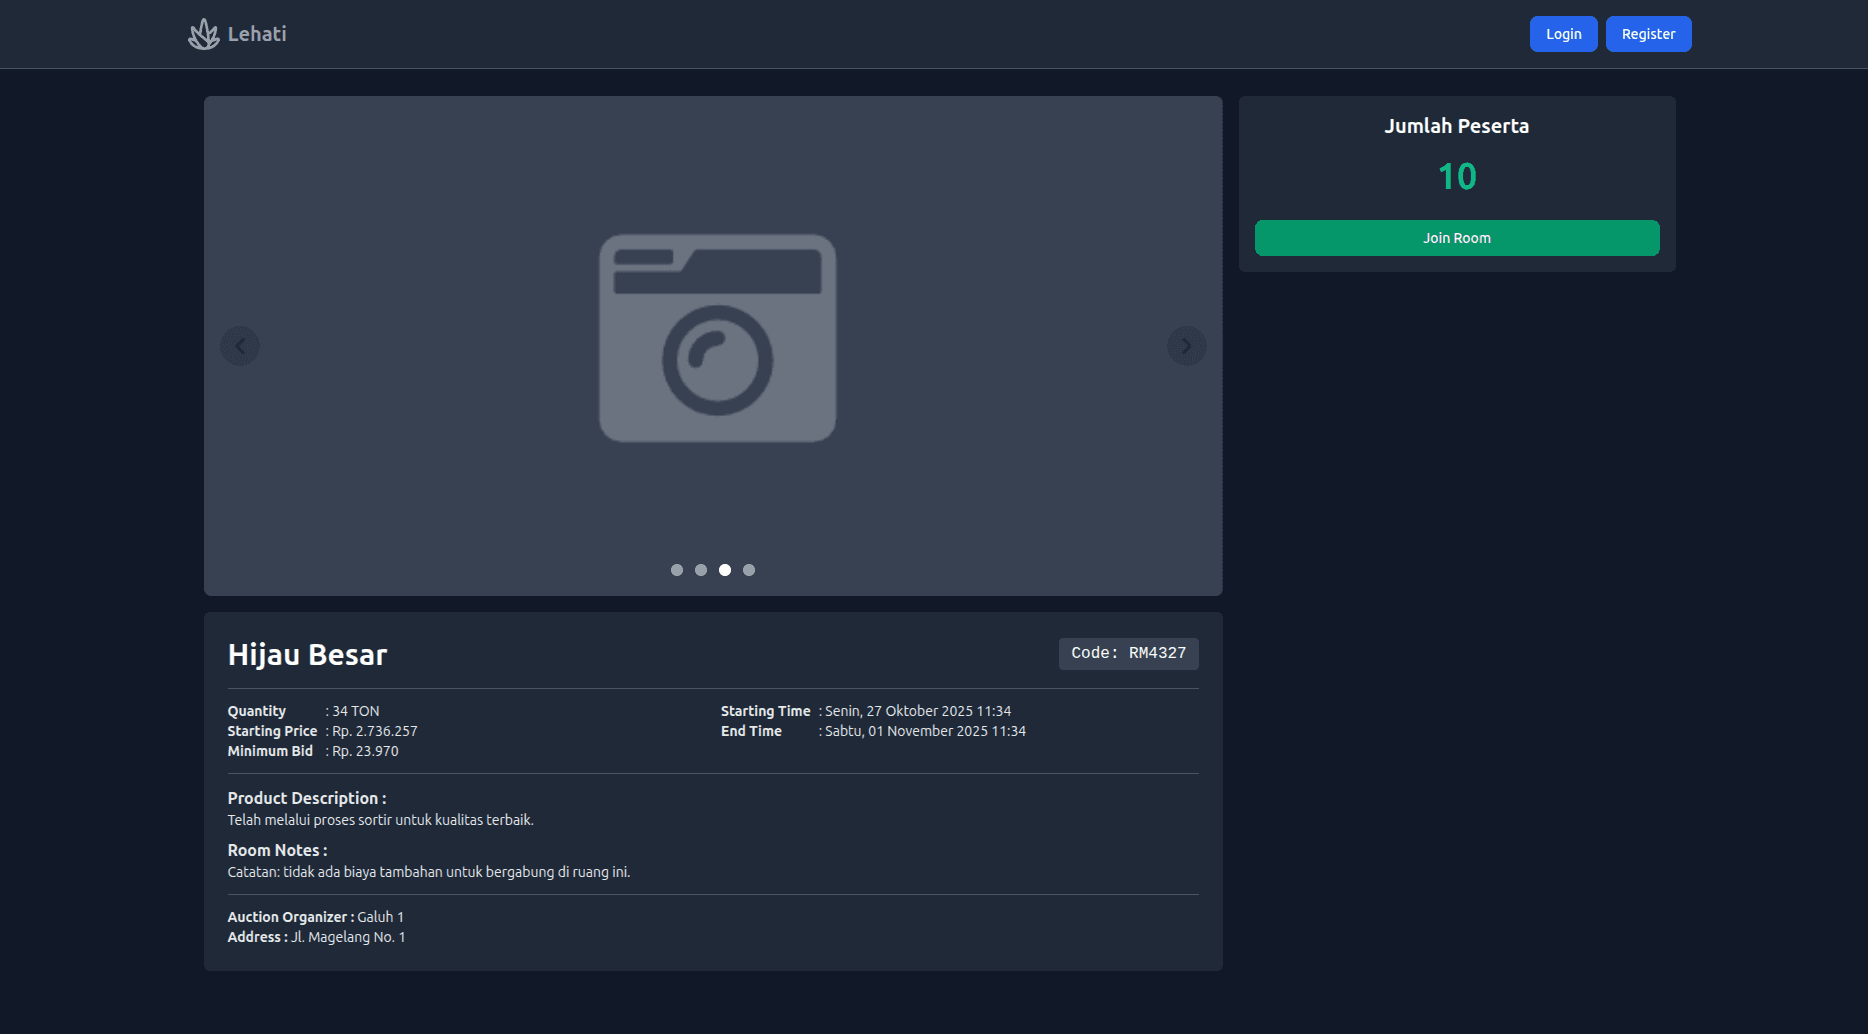1868x1034 pixels.
Task: Click the Hijau Besar product title
Action: [307, 654]
